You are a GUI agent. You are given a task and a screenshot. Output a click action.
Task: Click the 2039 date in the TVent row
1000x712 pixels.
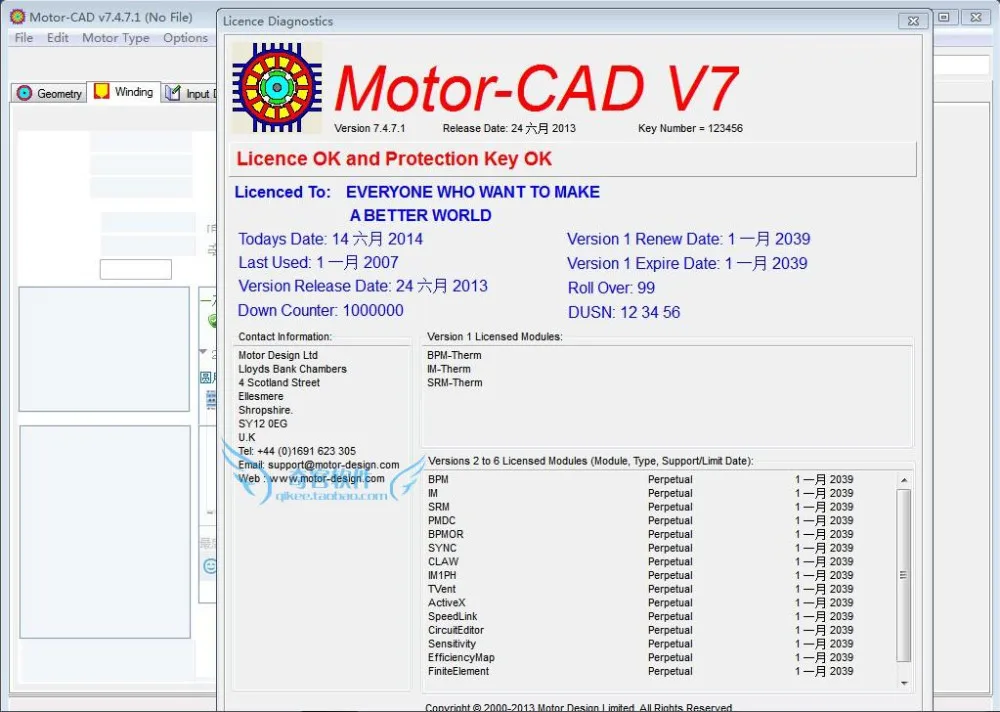coord(824,589)
